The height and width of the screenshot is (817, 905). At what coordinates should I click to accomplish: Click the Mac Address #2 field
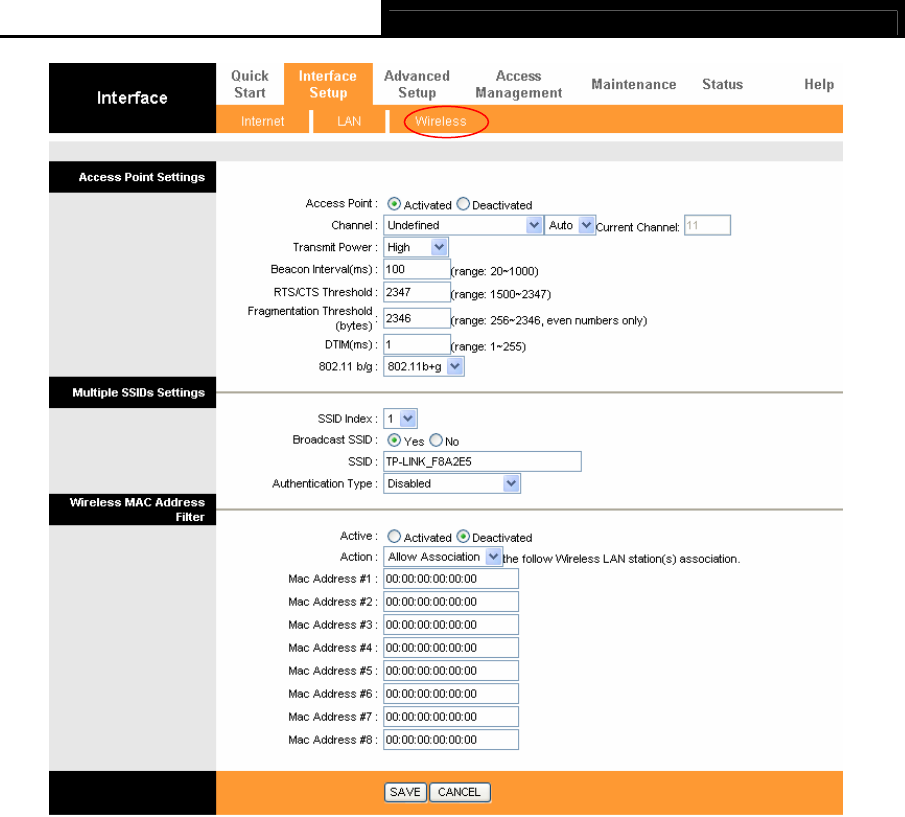pyautogui.click(x=451, y=602)
